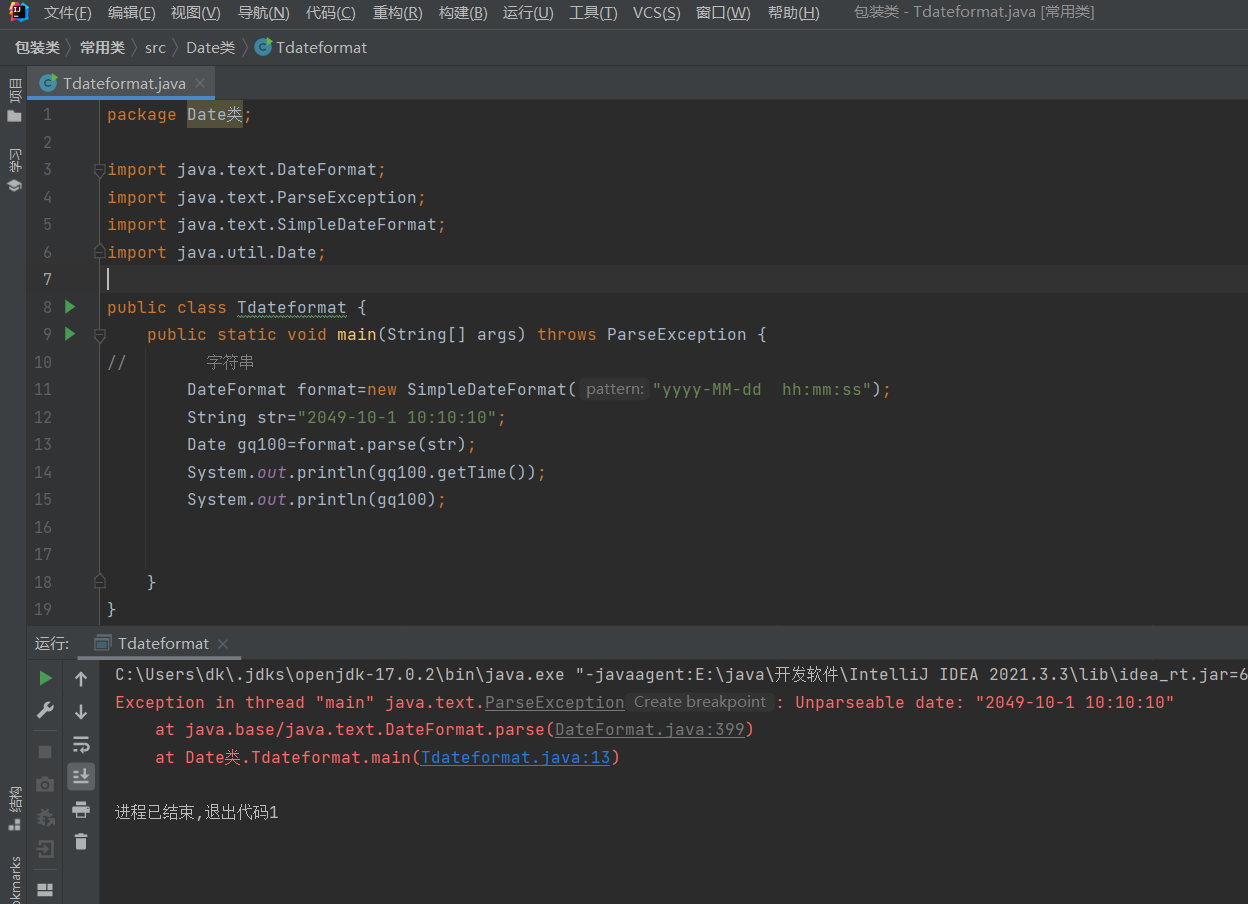Open the 构建(B) menu
This screenshot has height=904, width=1248.
(463, 13)
